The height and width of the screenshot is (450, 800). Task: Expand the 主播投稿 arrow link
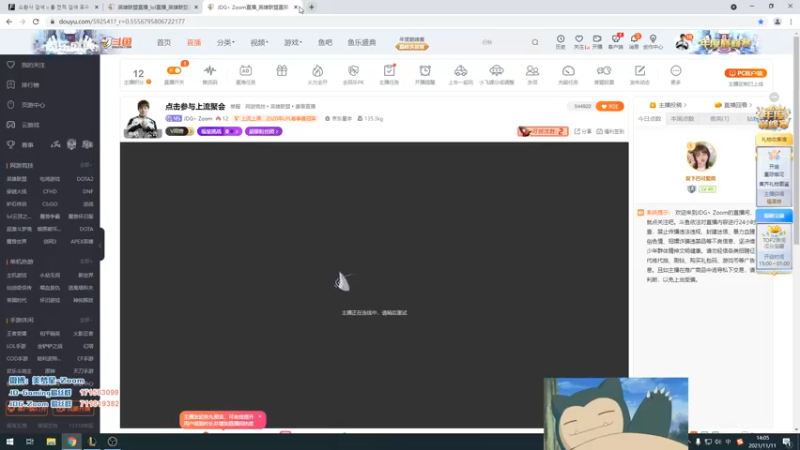coord(668,105)
